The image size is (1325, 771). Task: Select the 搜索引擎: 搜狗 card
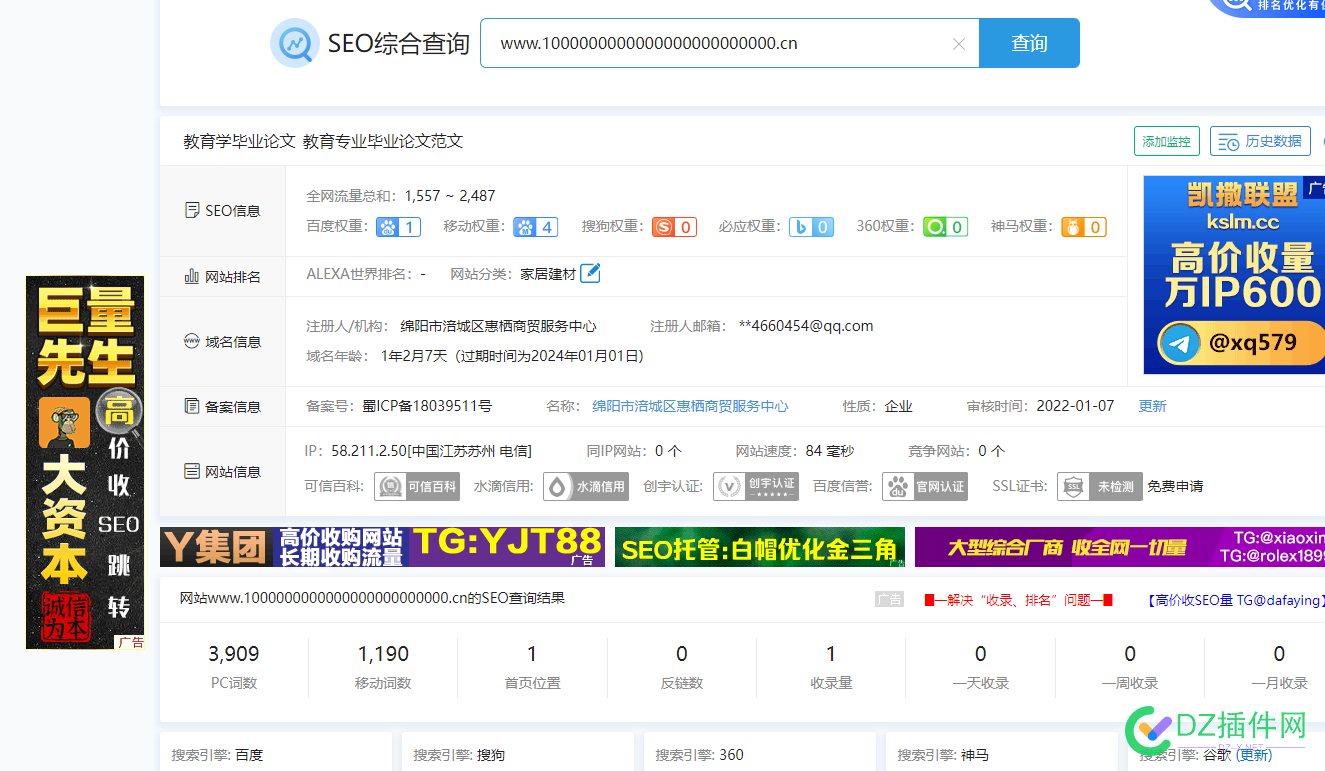click(x=518, y=752)
